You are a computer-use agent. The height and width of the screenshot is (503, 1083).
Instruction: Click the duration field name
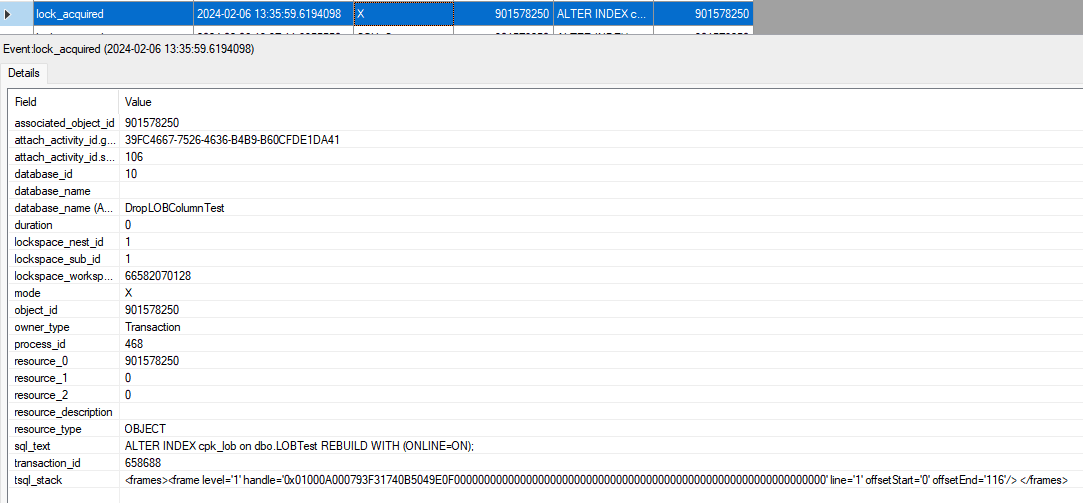tap(33, 225)
